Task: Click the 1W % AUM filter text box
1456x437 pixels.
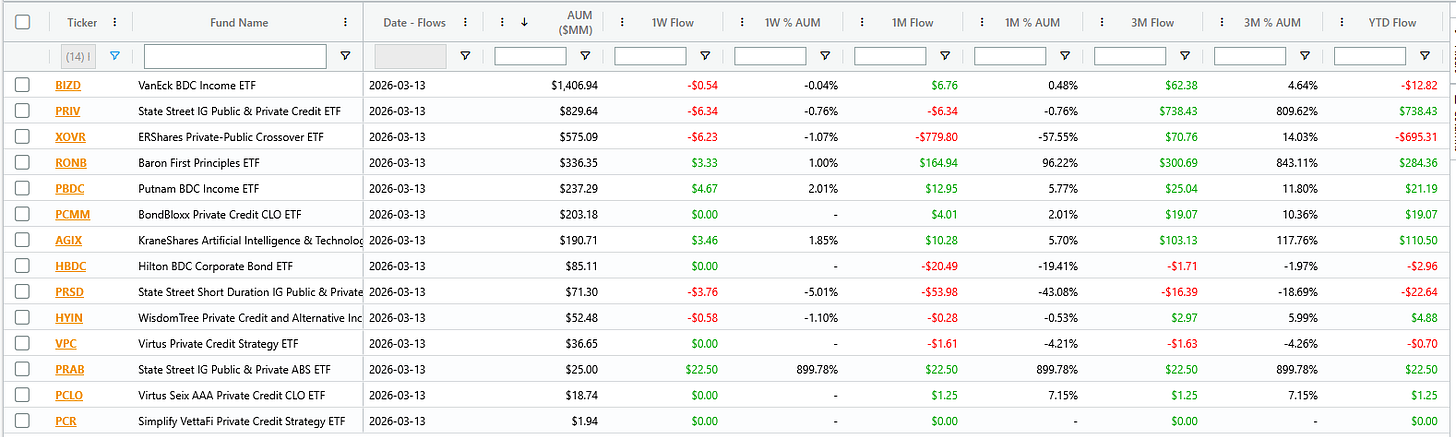Action: 770,56
